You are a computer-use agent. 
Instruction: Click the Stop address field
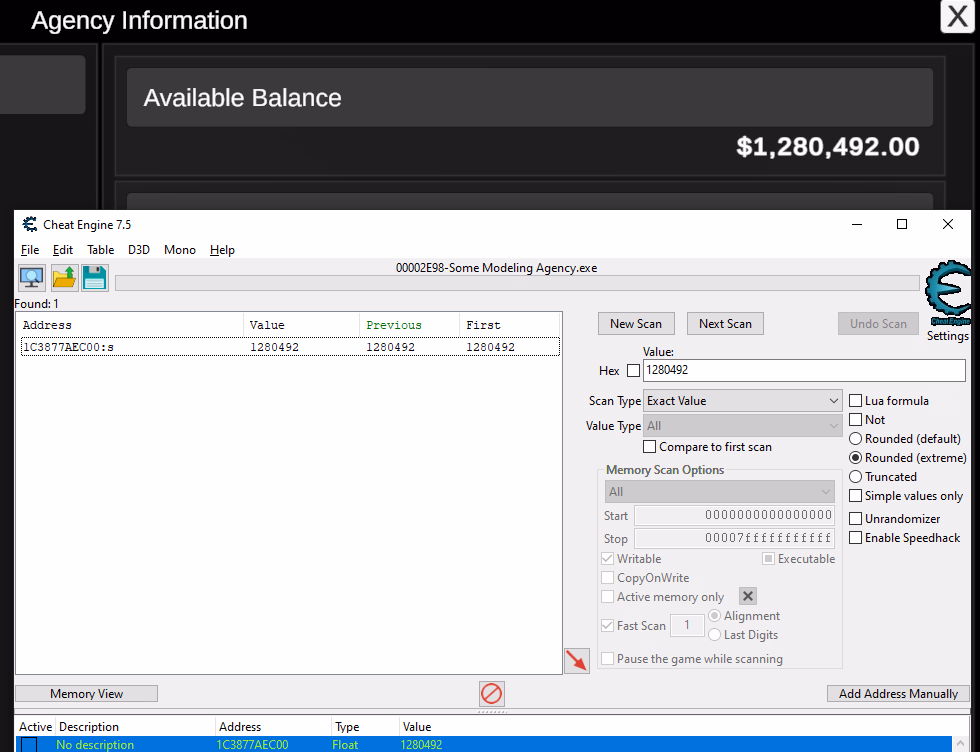pyautogui.click(x=734, y=538)
